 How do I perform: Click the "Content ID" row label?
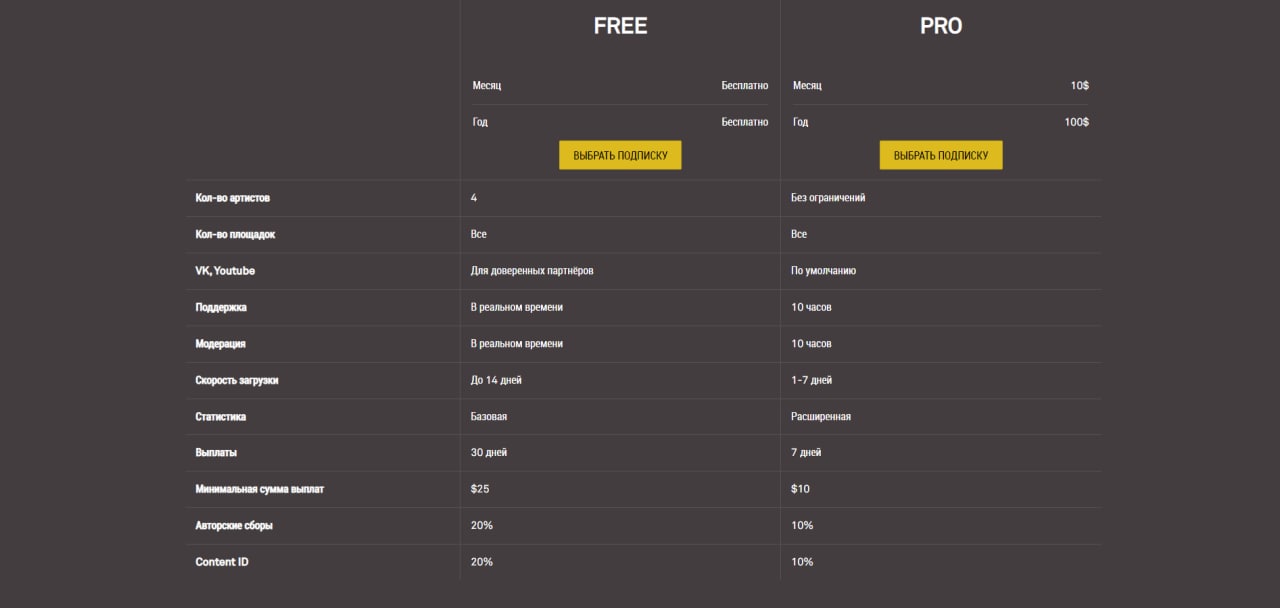click(222, 562)
